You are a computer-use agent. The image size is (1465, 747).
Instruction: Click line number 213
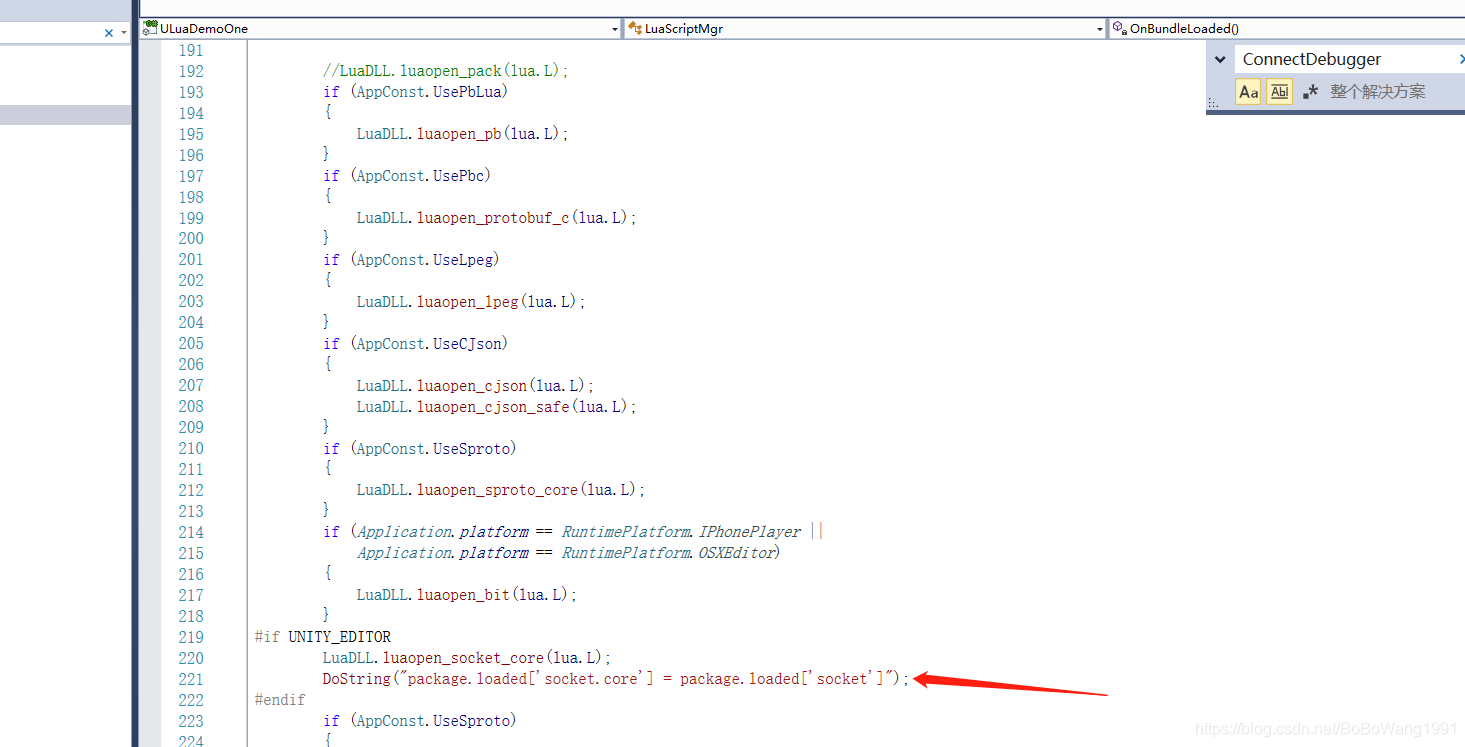[190, 512]
